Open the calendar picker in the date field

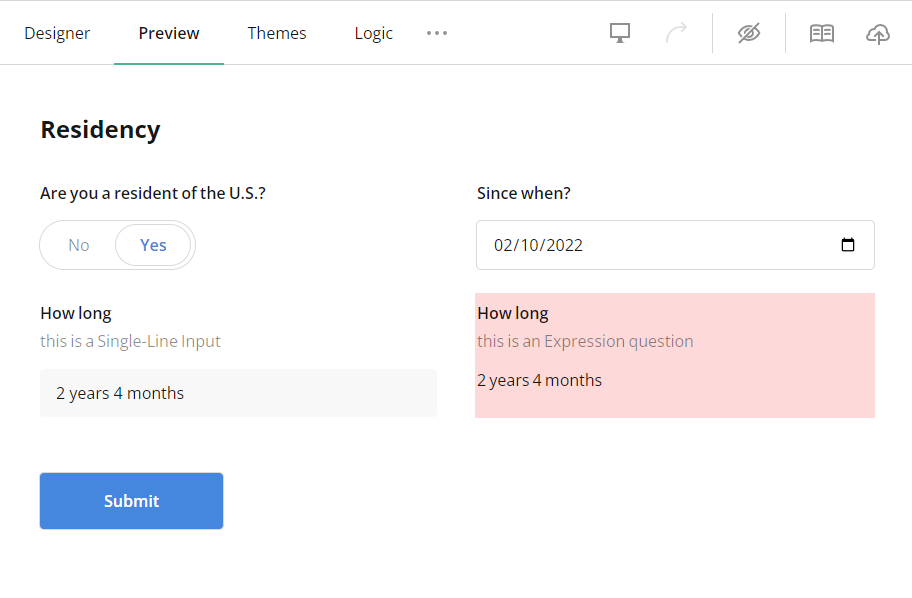[x=848, y=244]
